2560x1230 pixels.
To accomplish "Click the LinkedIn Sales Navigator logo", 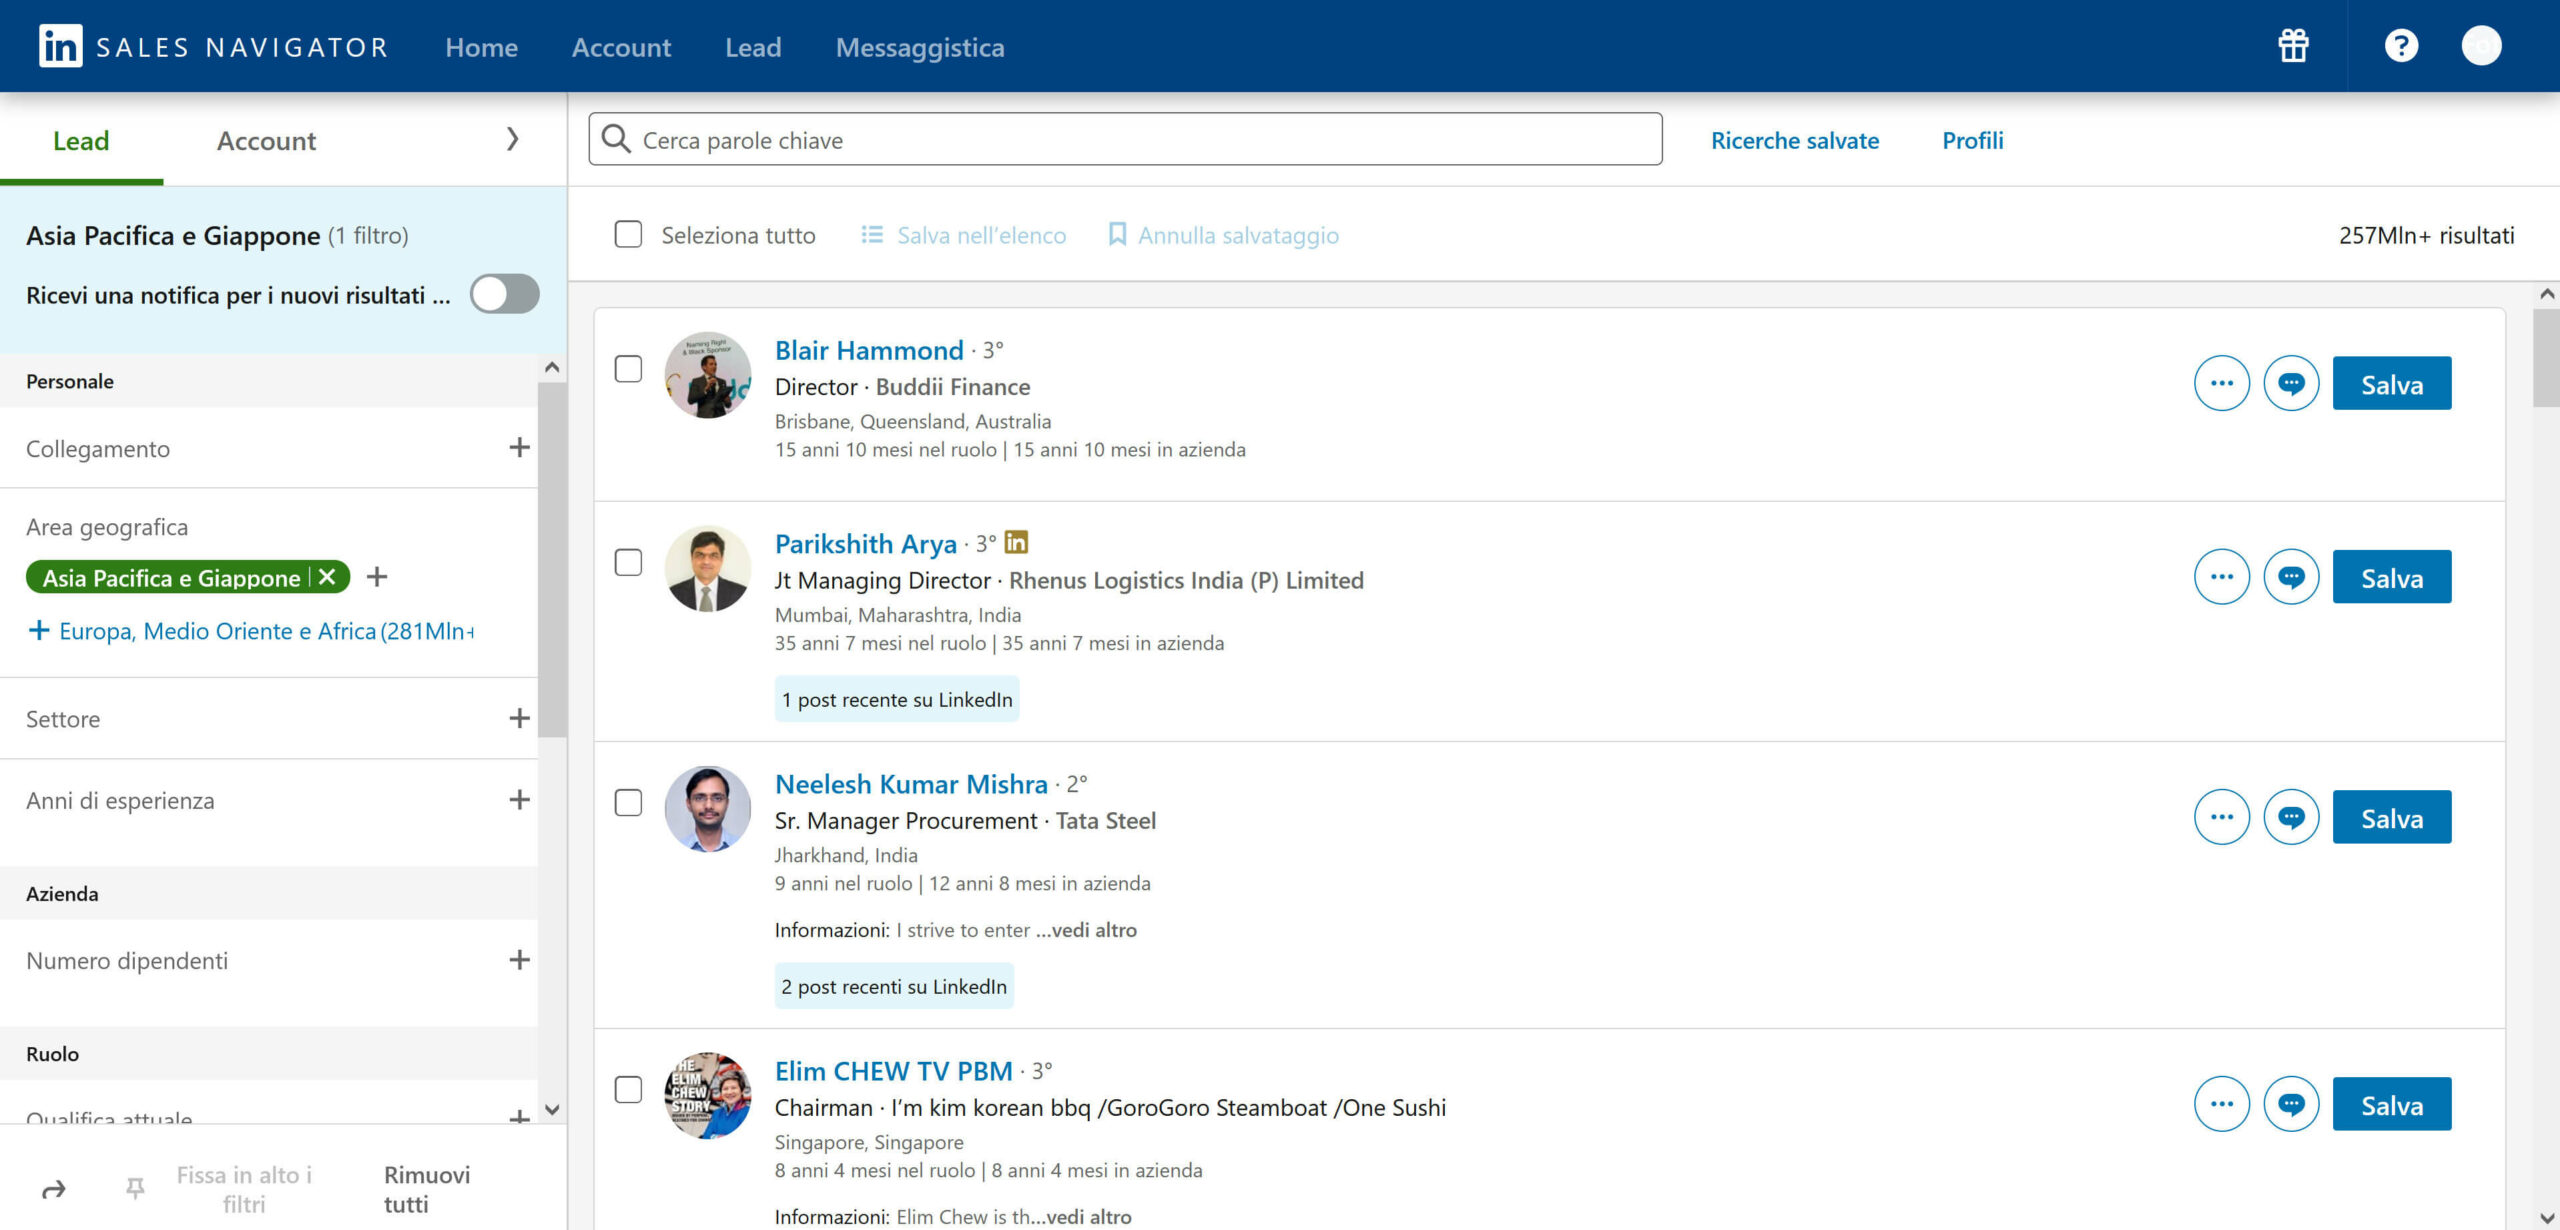I will (214, 46).
